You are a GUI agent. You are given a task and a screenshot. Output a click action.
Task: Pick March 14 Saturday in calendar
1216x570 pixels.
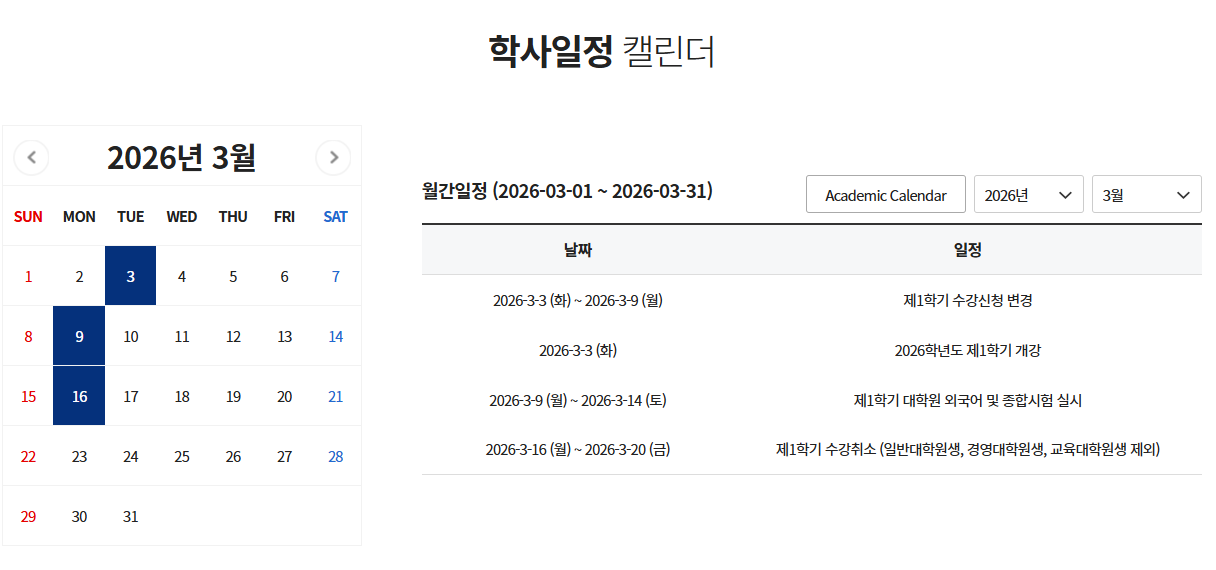(335, 337)
